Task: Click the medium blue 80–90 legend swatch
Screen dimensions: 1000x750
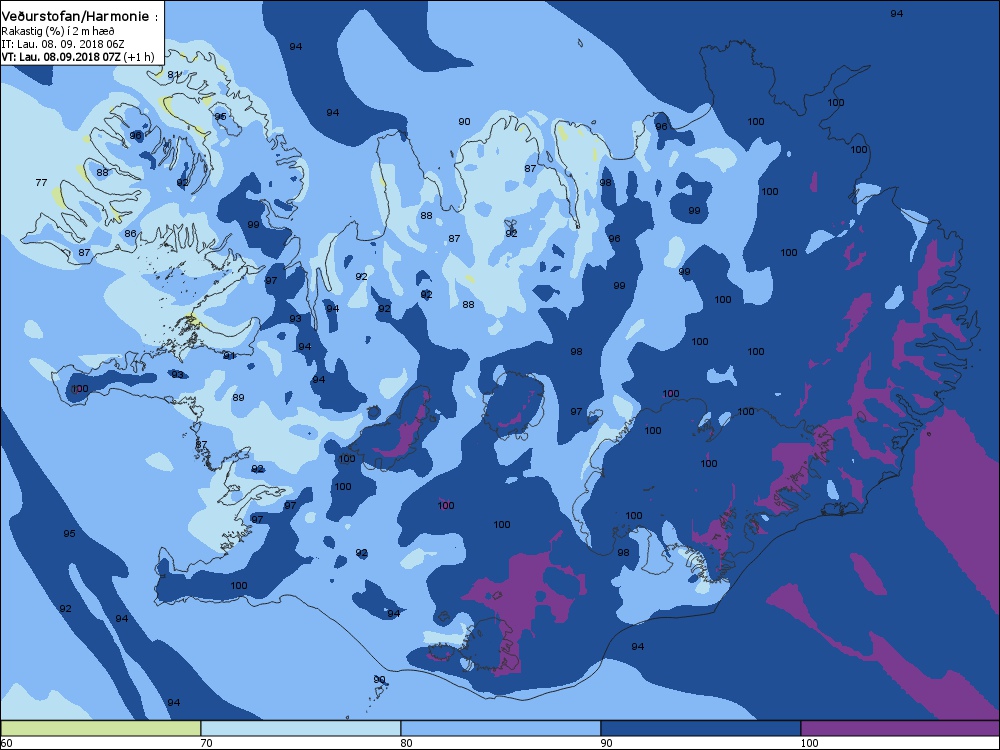Action: [501, 728]
